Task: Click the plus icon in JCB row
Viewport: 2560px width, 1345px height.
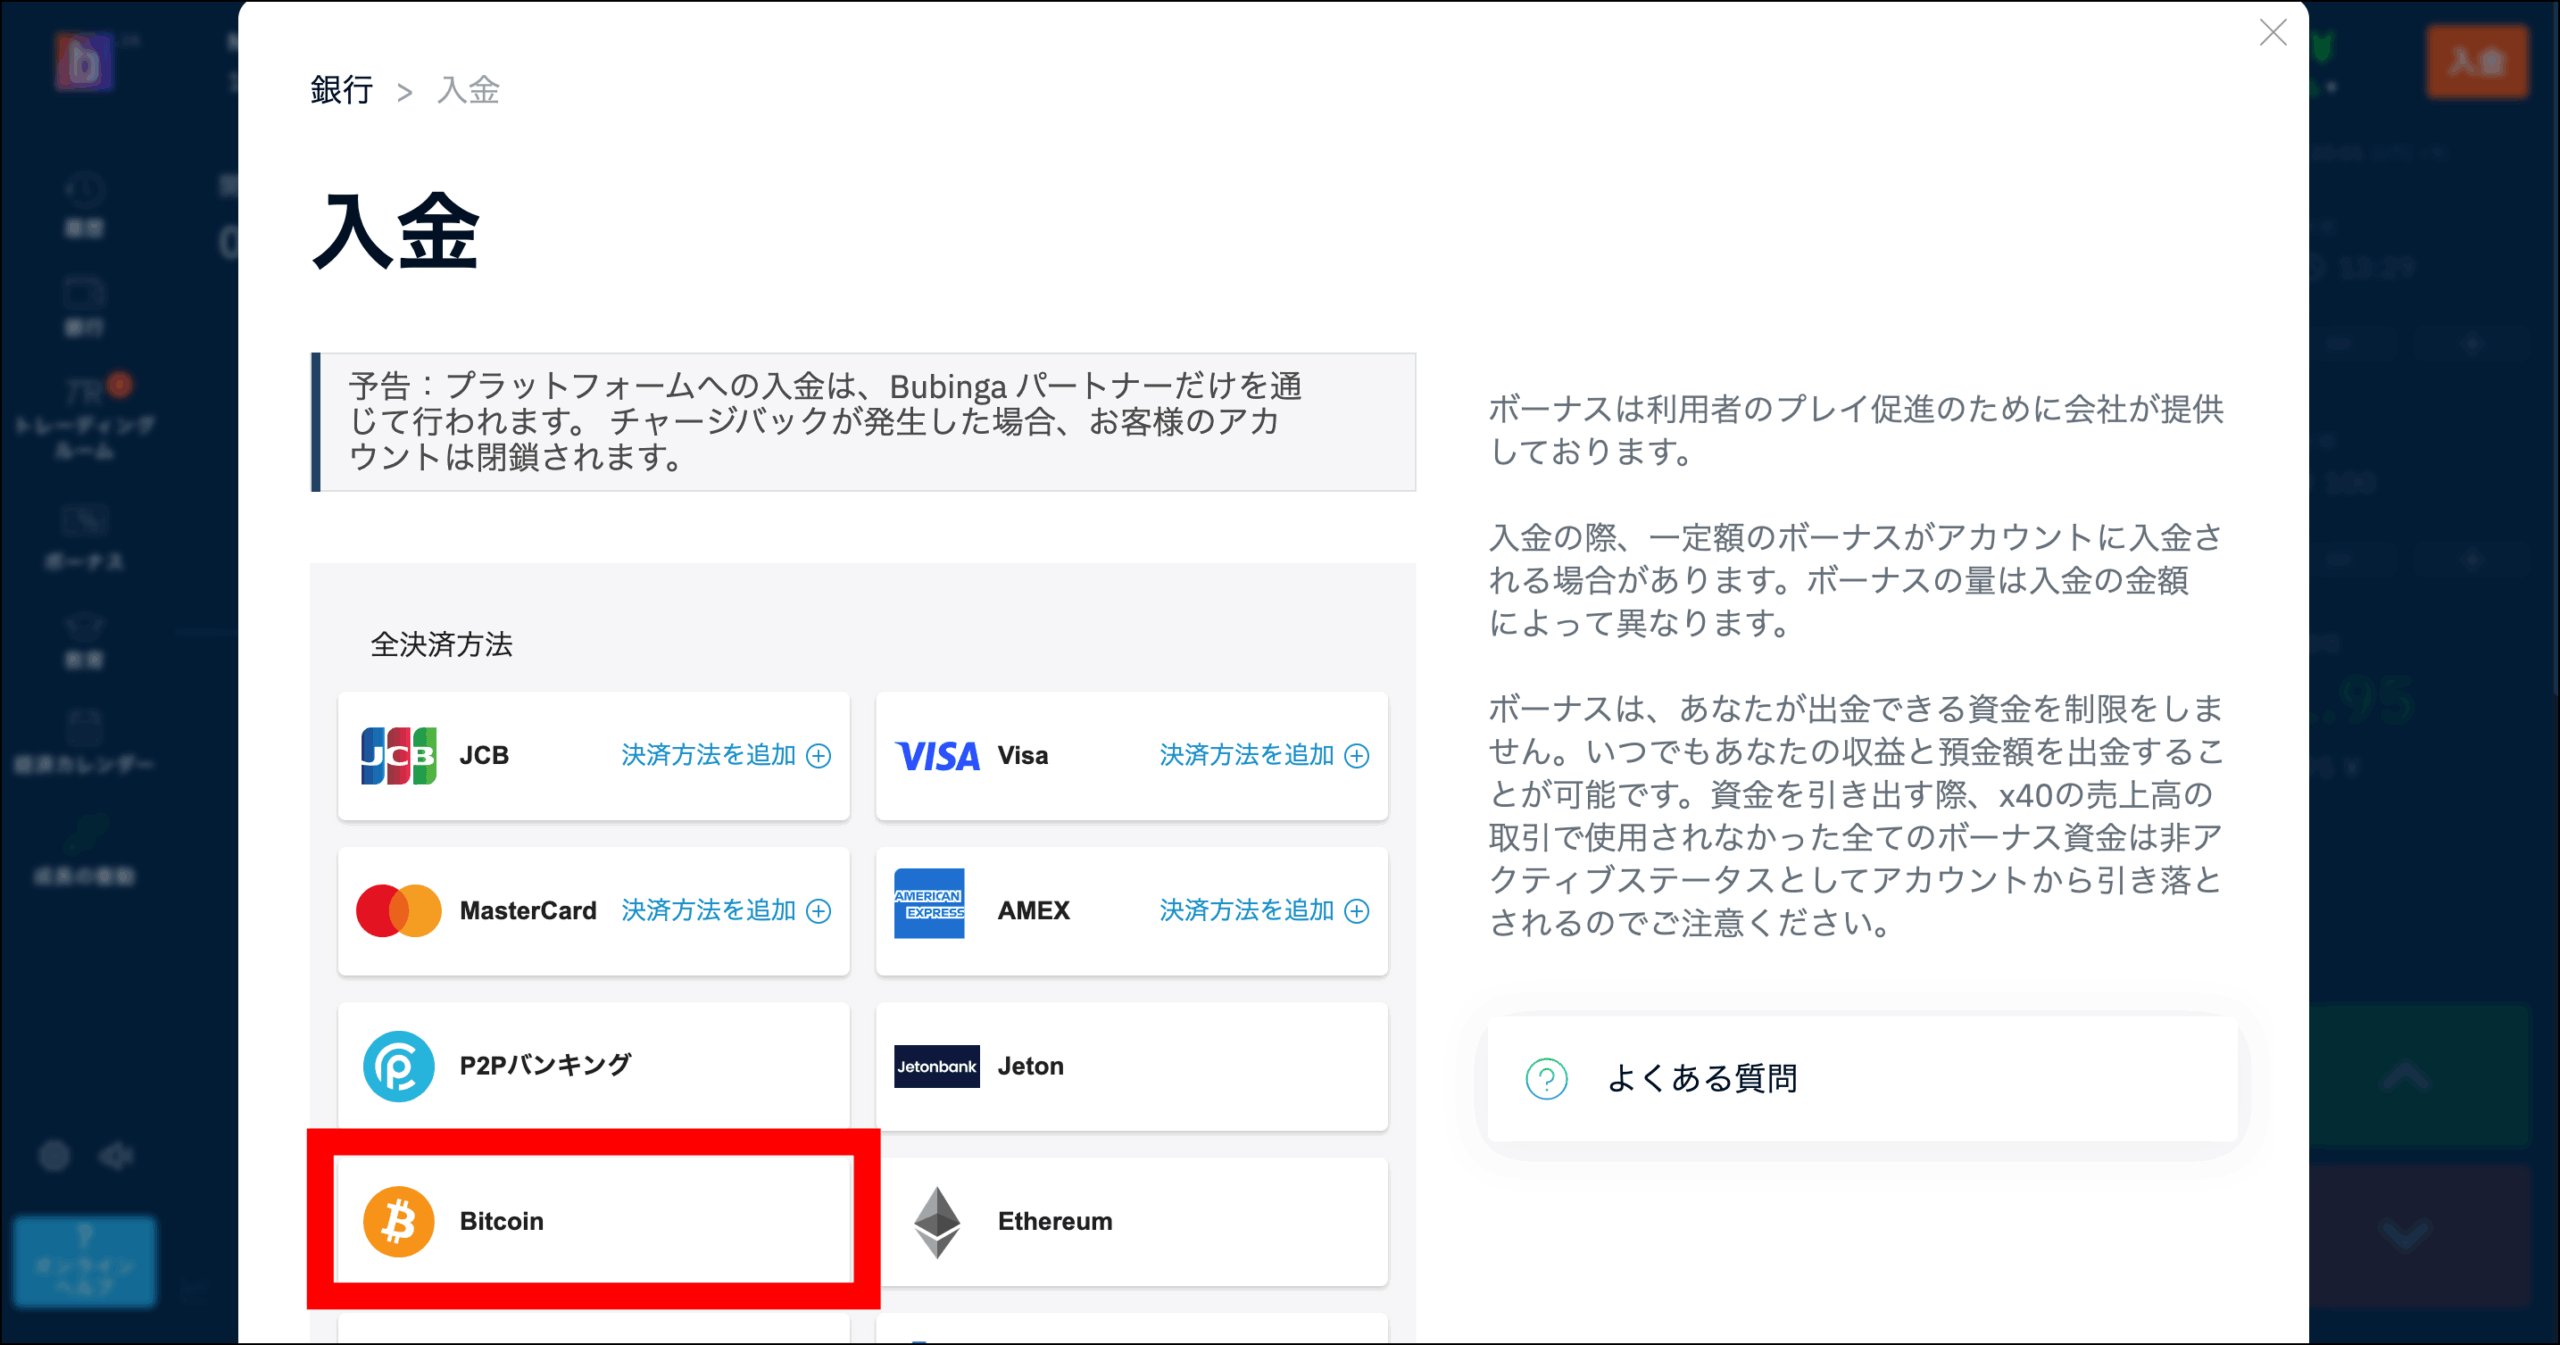Action: (819, 756)
